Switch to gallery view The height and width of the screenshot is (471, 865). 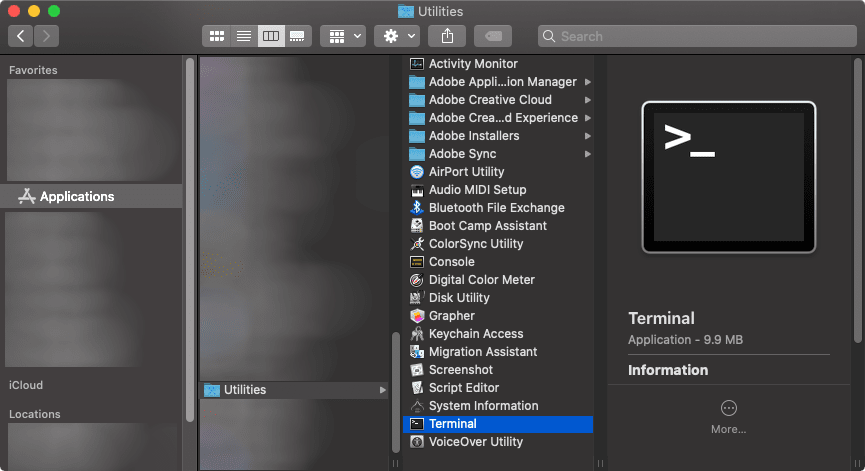pos(298,36)
